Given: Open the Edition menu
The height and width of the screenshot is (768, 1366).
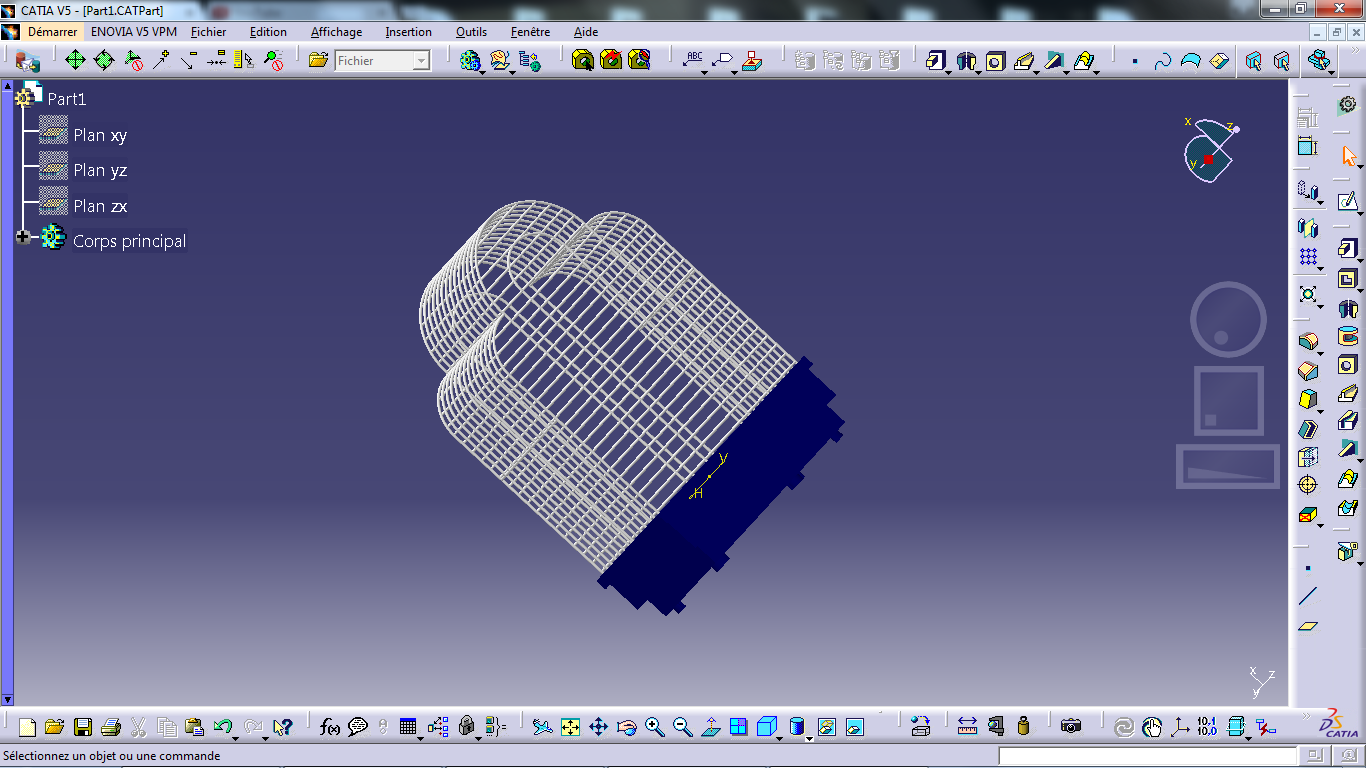Looking at the screenshot, I should (268, 32).
